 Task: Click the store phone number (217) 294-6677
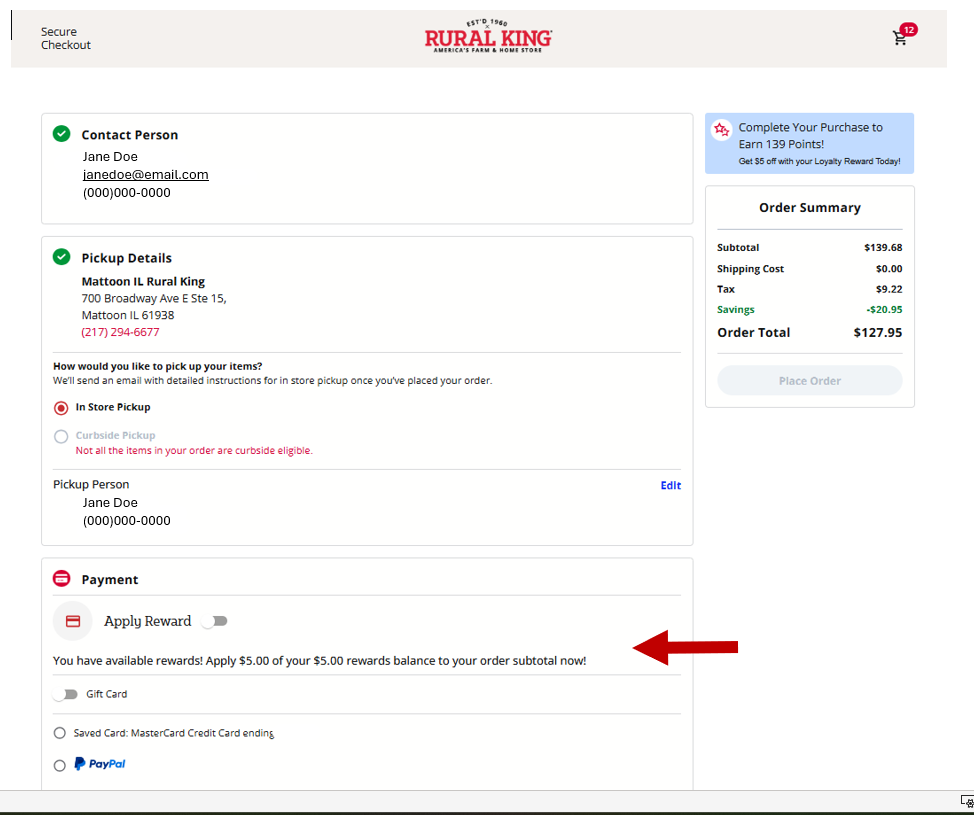(120, 332)
